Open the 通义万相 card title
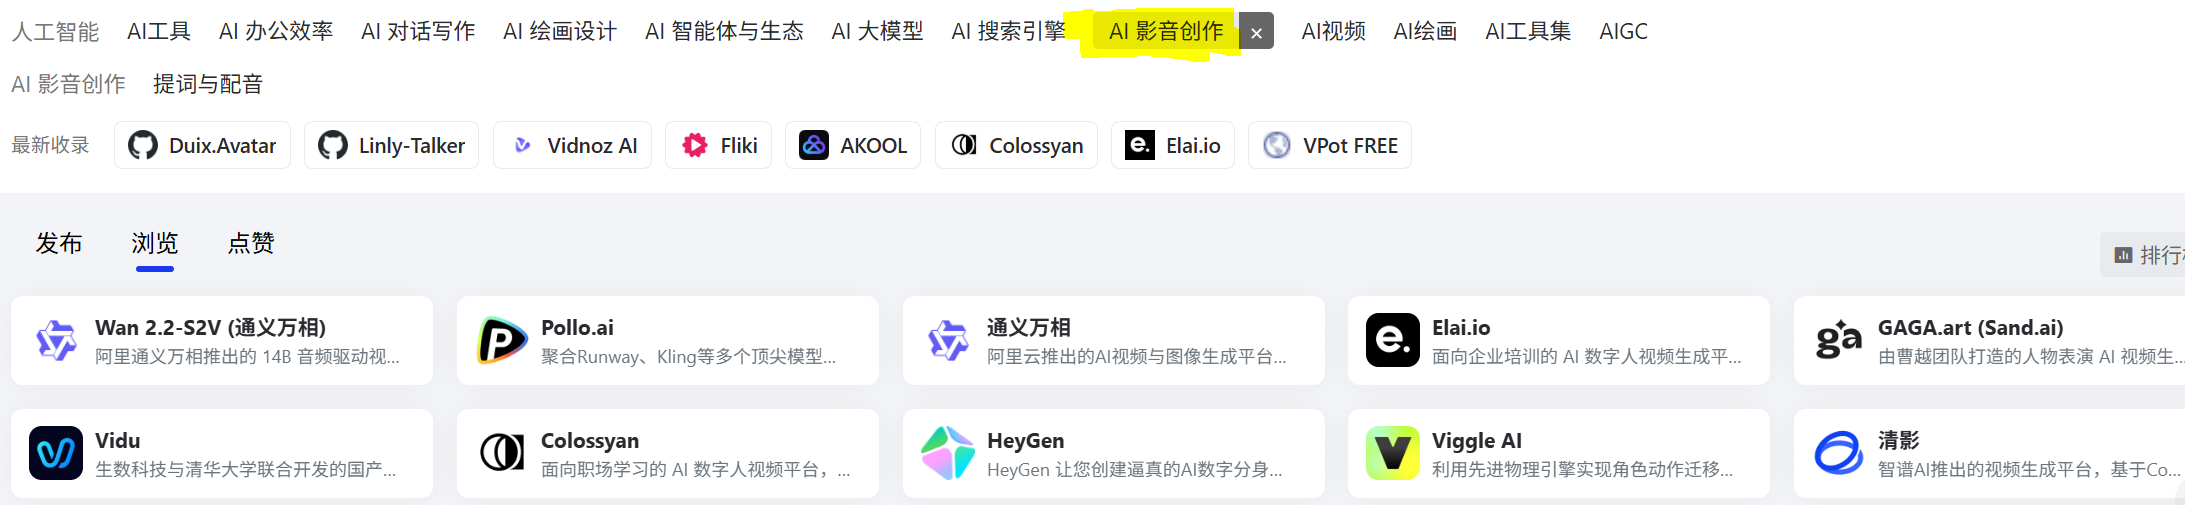This screenshot has height=505, width=2185. [x=1028, y=328]
